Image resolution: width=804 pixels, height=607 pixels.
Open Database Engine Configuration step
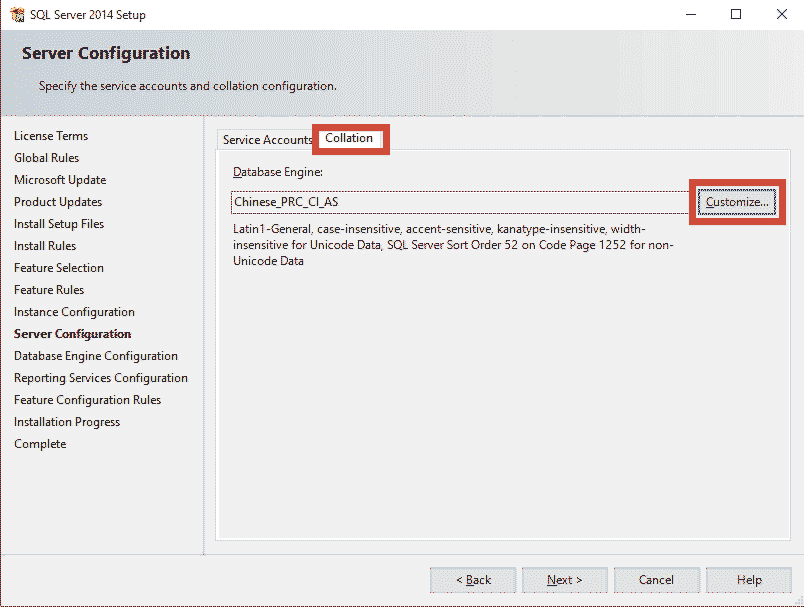click(x=95, y=355)
